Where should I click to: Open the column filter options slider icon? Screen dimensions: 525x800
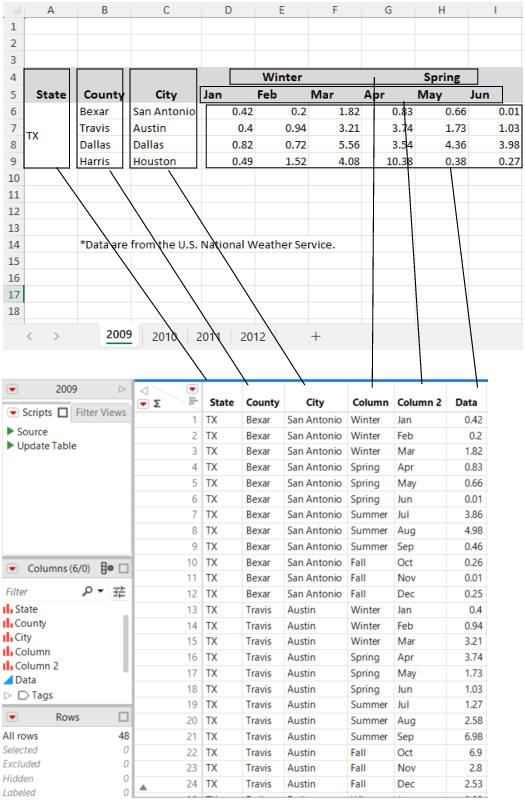click(119, 592)
